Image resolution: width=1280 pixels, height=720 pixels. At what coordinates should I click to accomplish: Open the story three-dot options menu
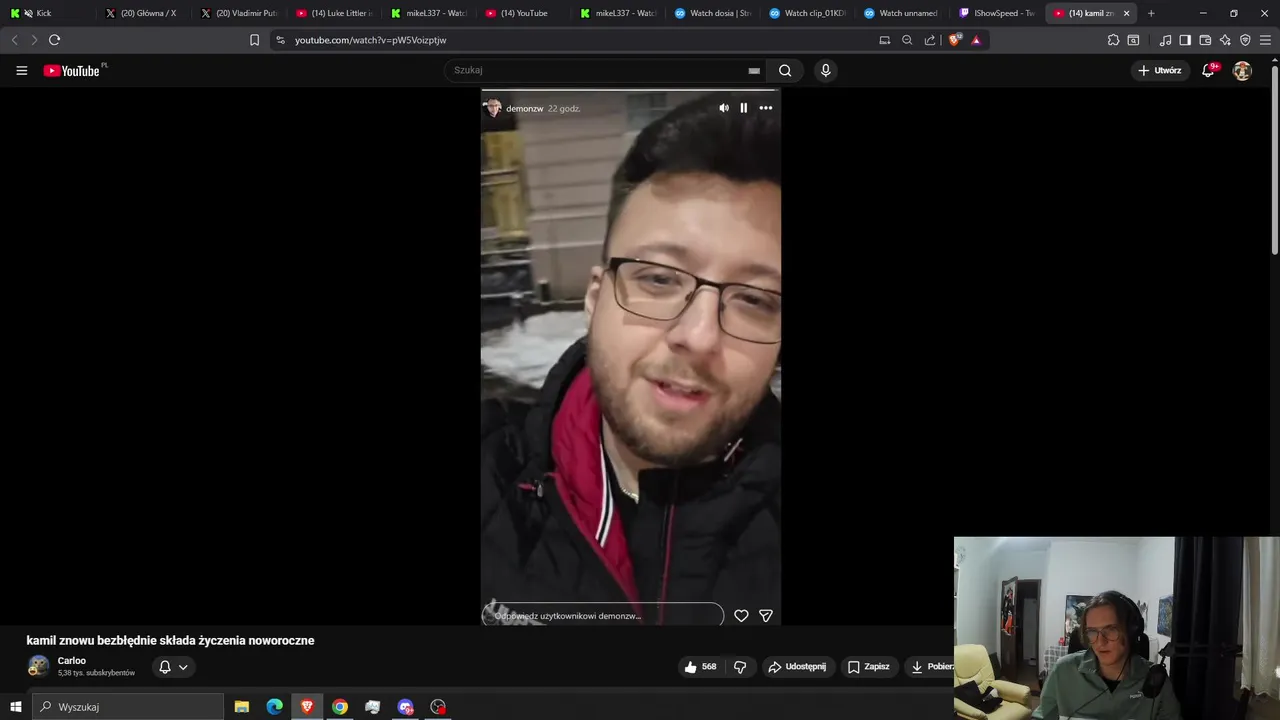766,108
